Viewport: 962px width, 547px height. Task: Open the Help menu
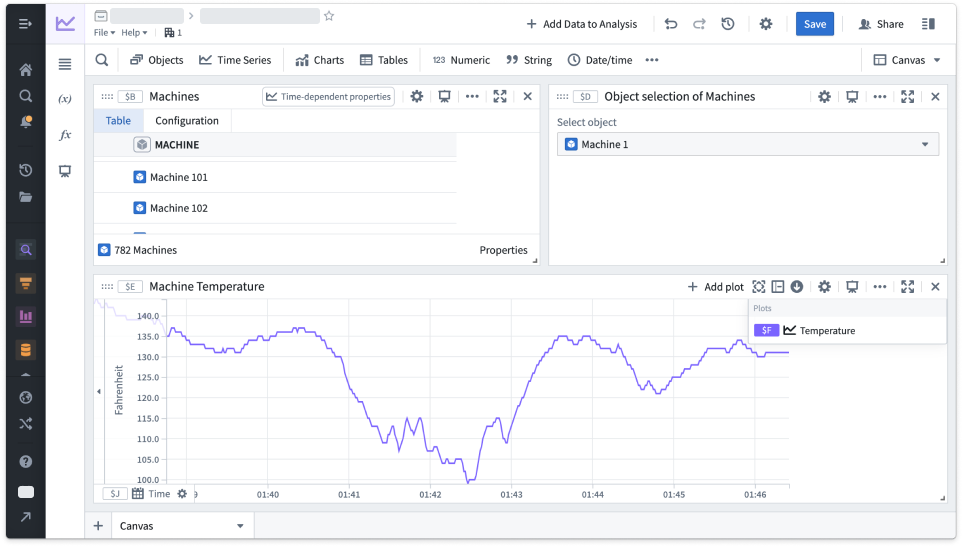[134, 33]
